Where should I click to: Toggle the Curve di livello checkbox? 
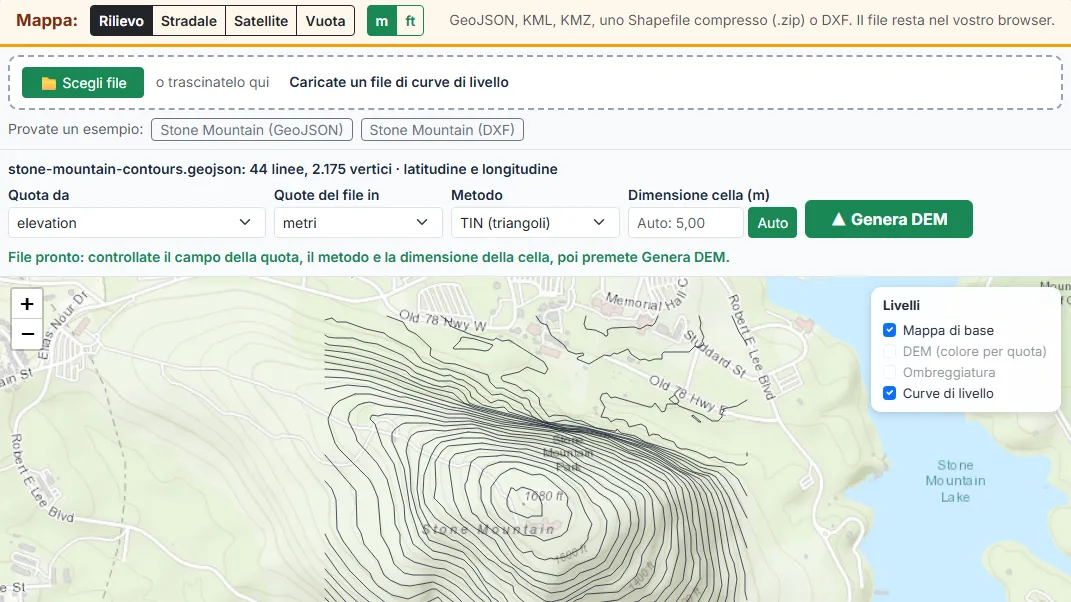click(889, 393)
